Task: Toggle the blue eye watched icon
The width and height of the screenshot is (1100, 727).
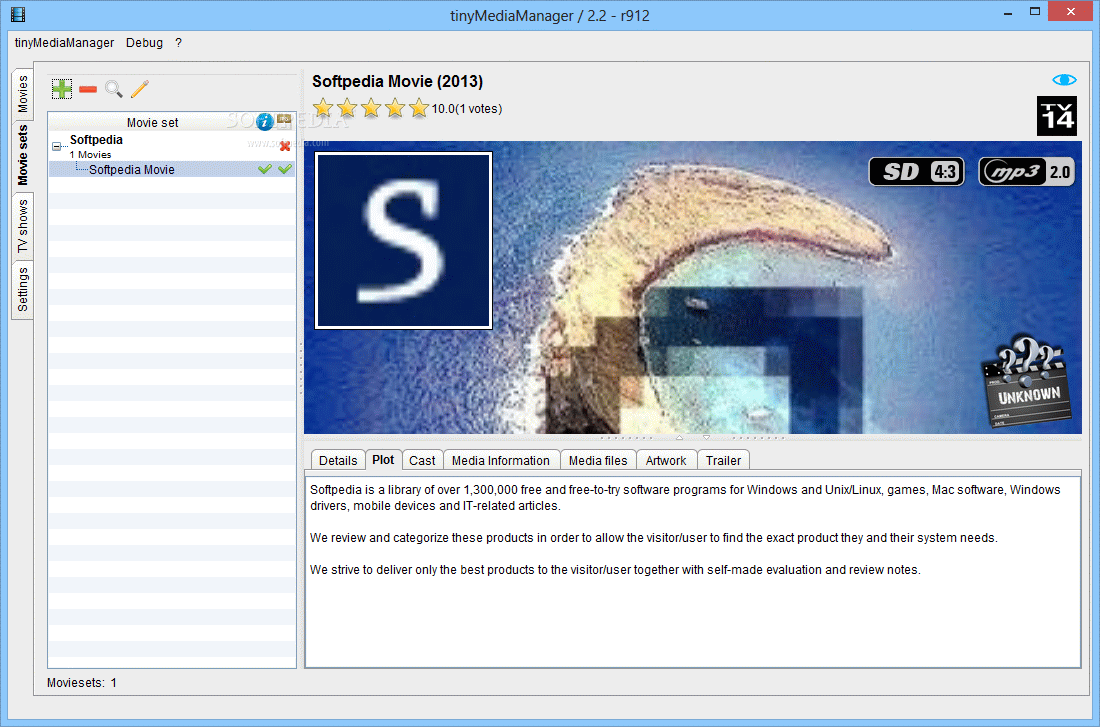Action: coord(1064,80)
